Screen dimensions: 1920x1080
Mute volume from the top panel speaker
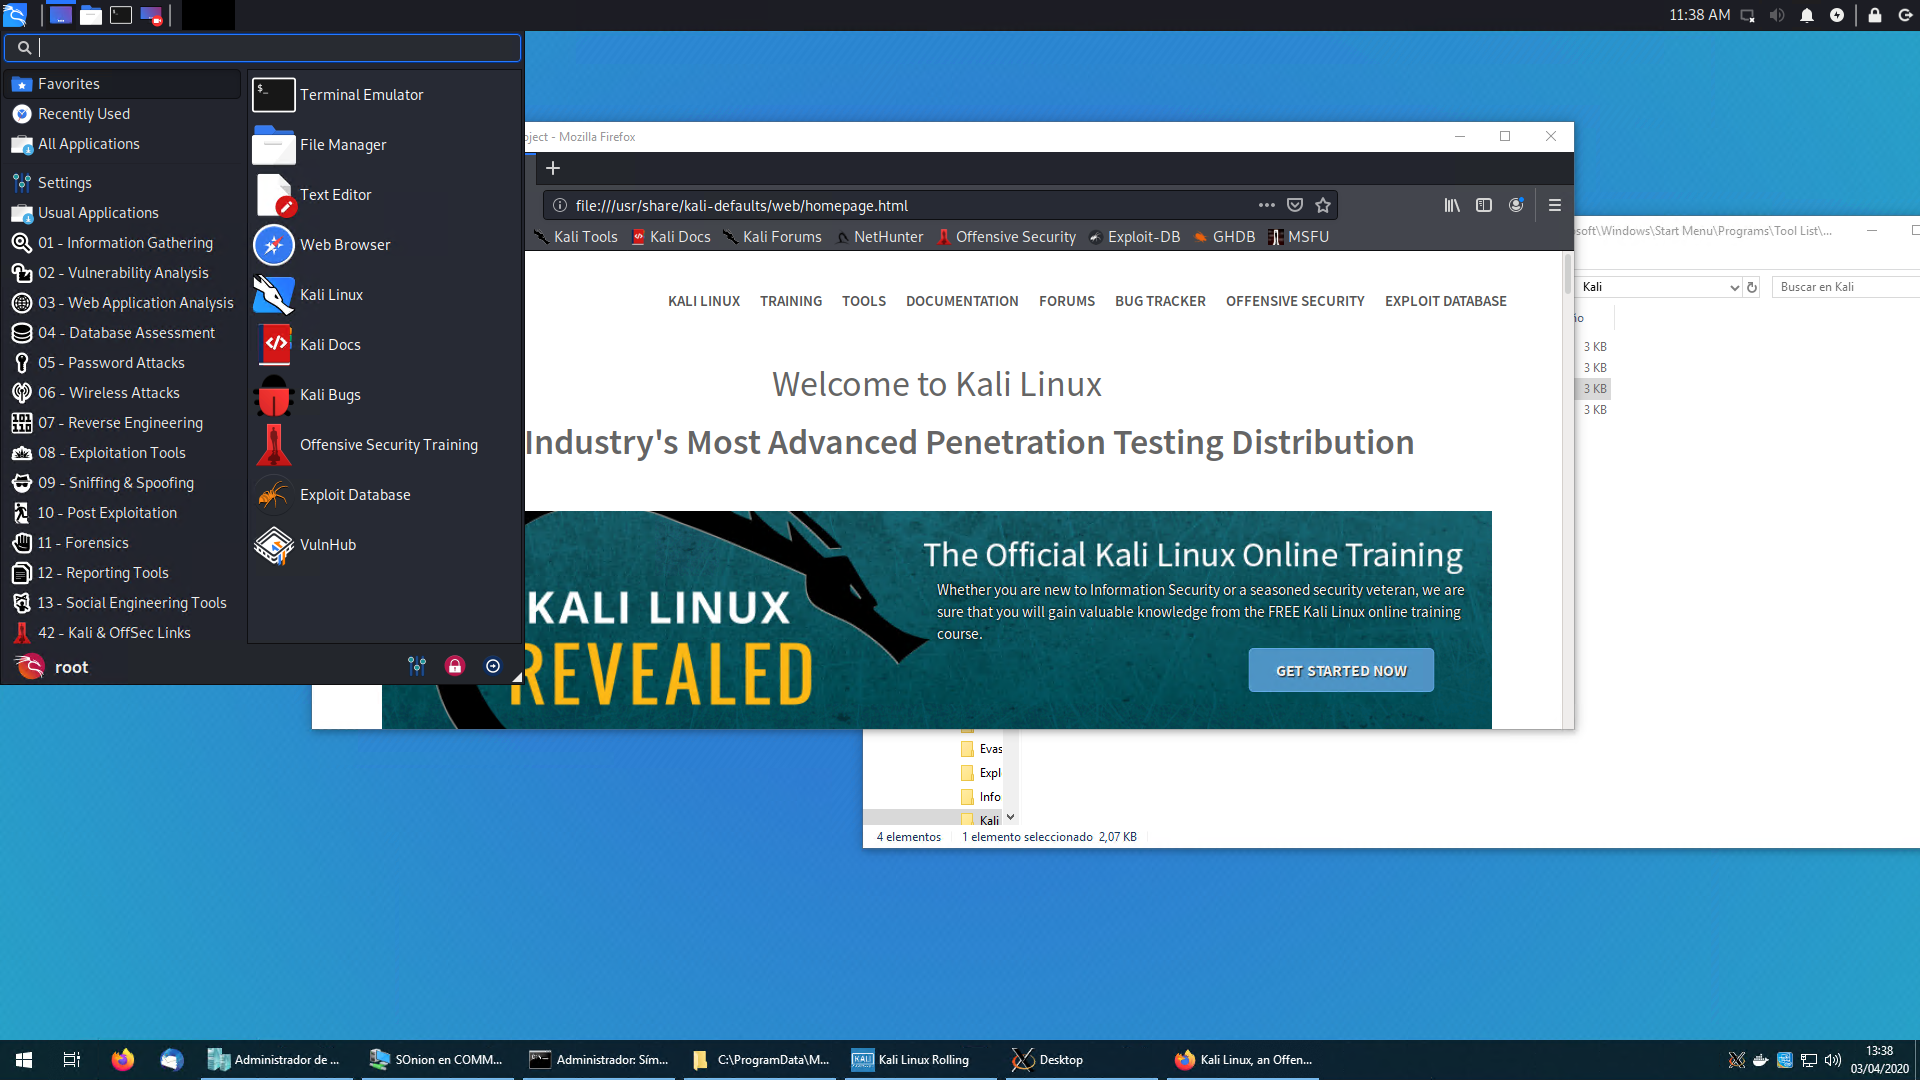click(x=1777, y=15)
